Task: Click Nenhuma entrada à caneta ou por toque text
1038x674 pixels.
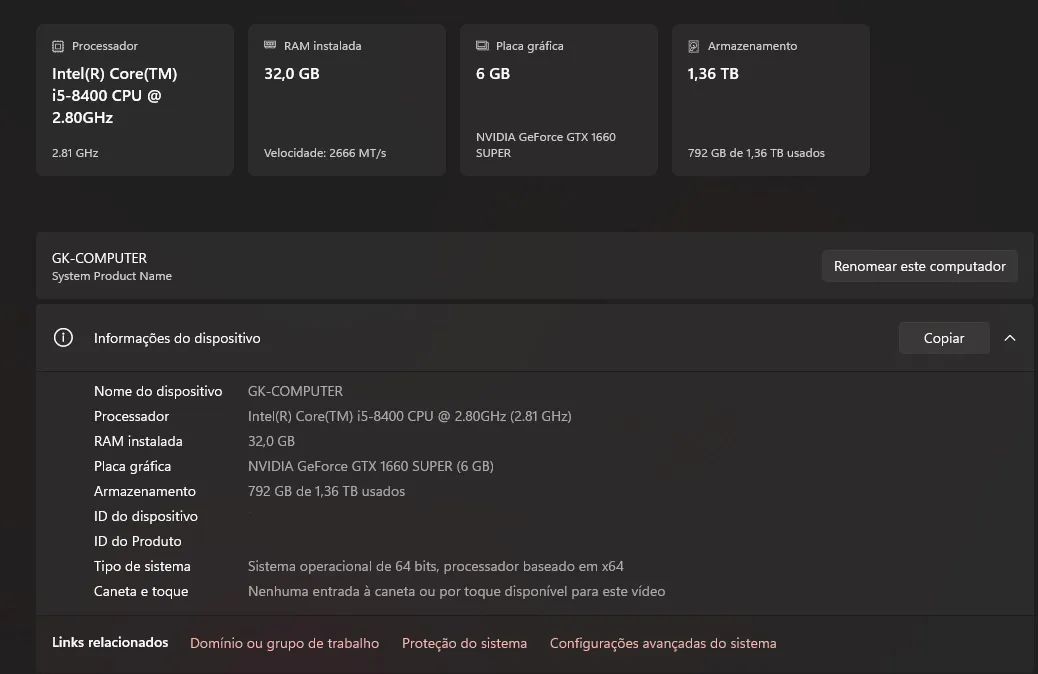Action: pos(457,591)
